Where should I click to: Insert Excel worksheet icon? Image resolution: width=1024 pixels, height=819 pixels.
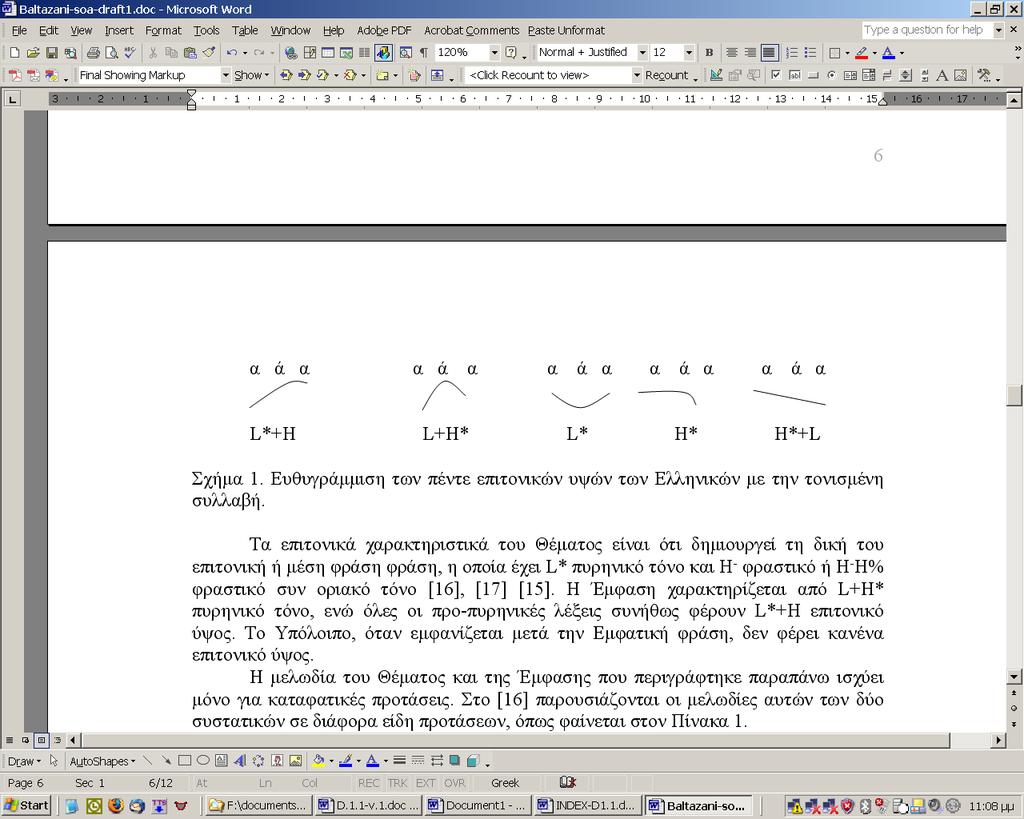(346, 53)
